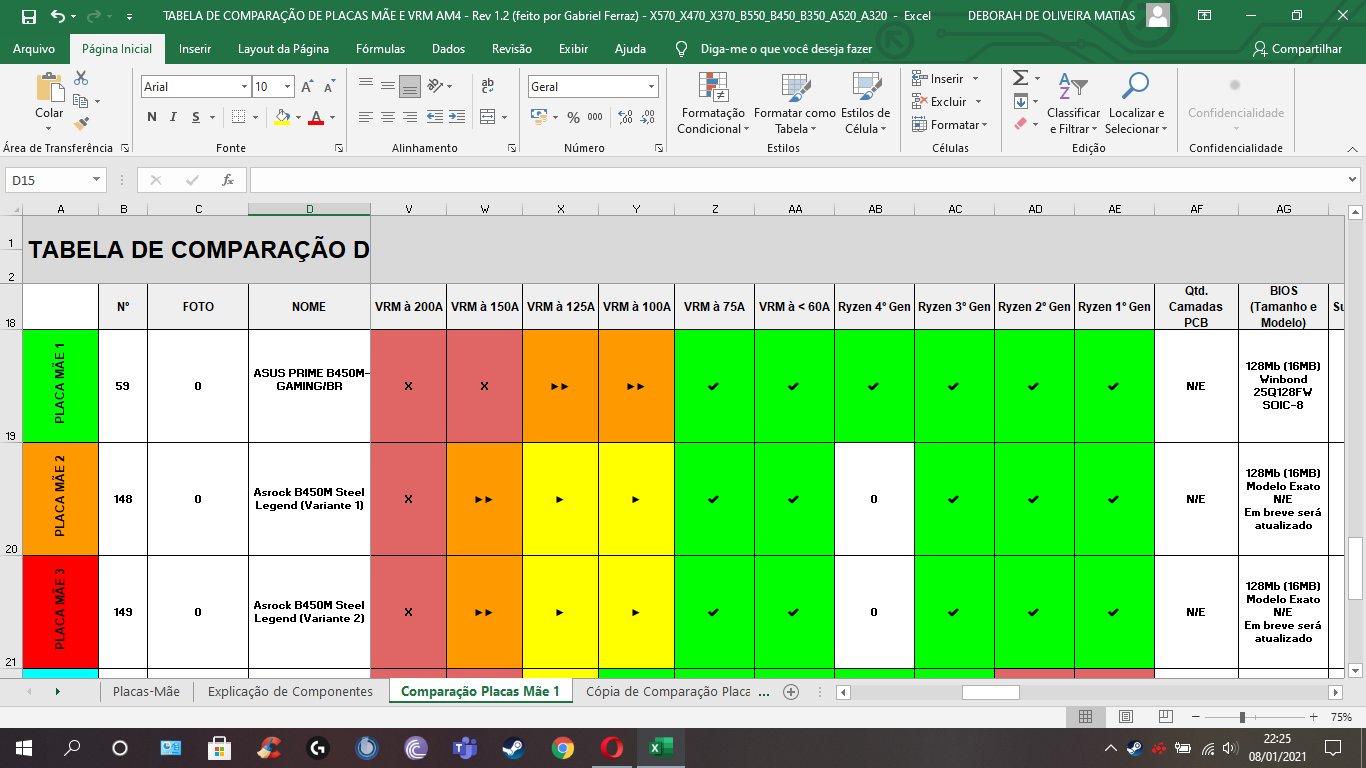Open the Placas-Mãe sheet tab
The height and width of the screenshot is (768, 1366).
(x=146, y=691)
